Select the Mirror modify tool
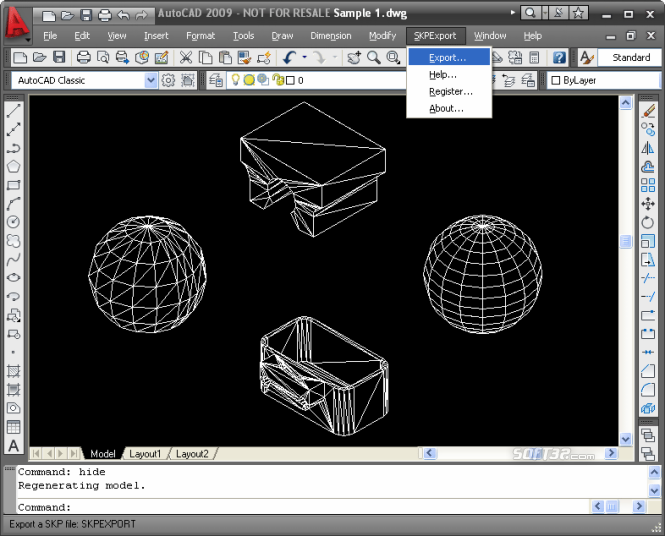This screenshot has width=665, height=536. click(x=648, y=148)
